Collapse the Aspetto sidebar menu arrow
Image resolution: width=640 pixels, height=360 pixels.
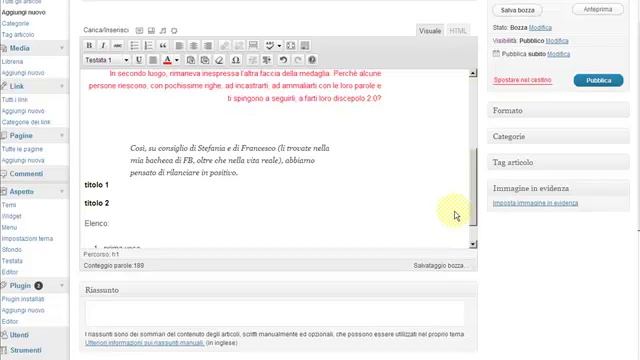click(62, 191)
